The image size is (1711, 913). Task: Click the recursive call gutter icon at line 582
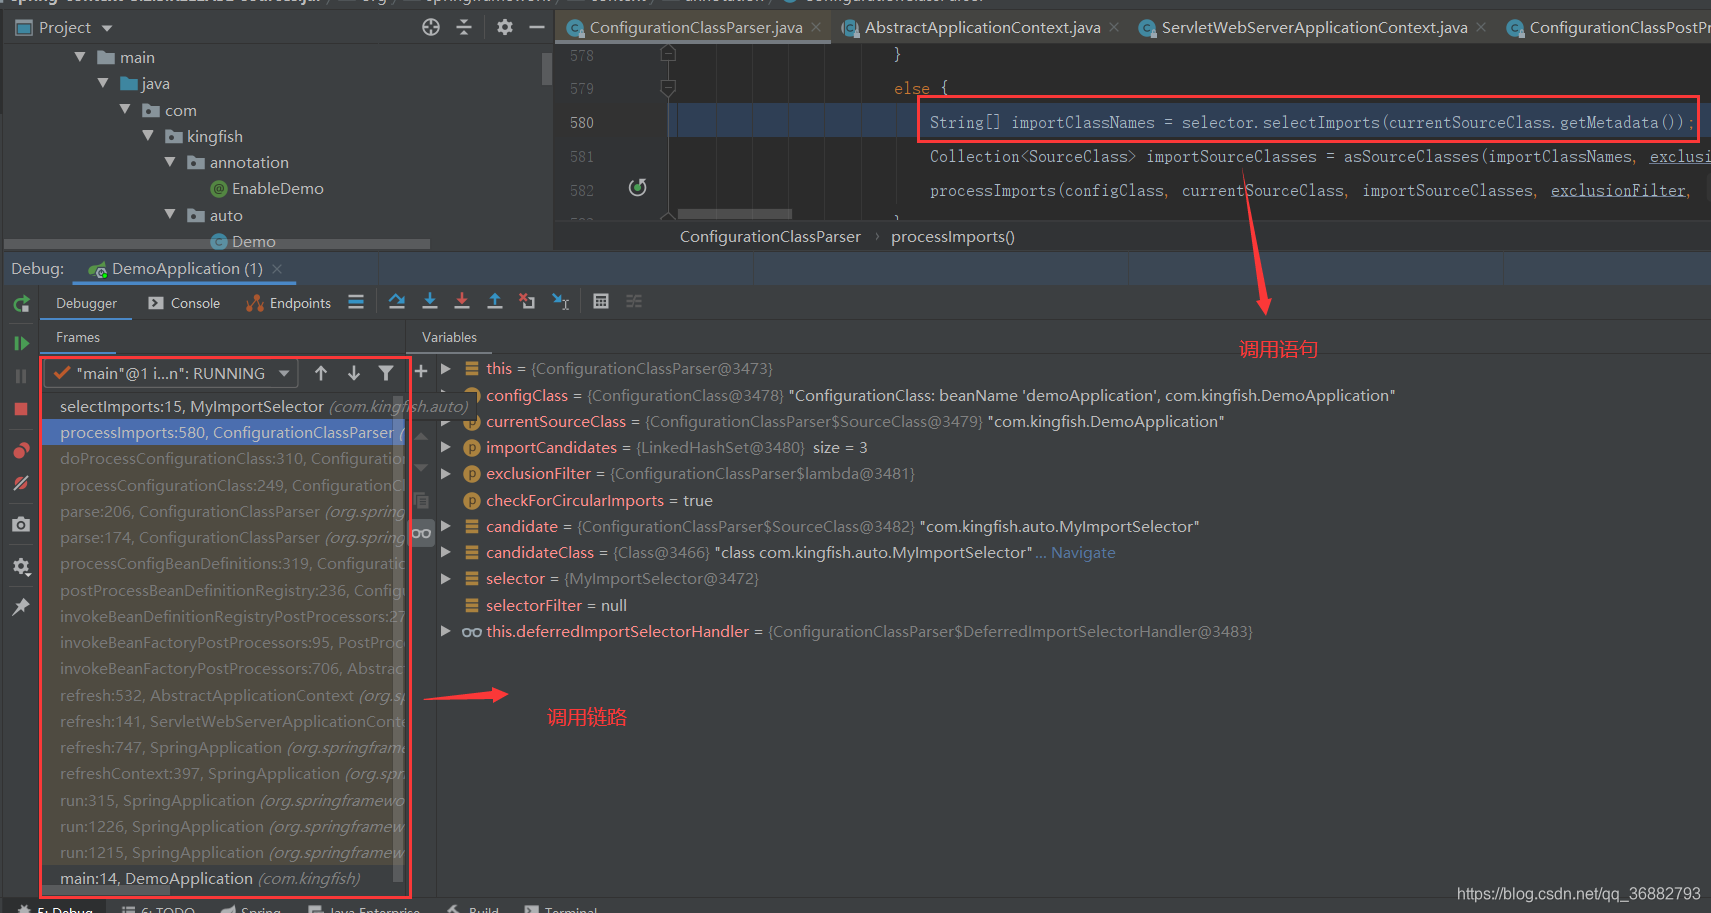(637, 188)
